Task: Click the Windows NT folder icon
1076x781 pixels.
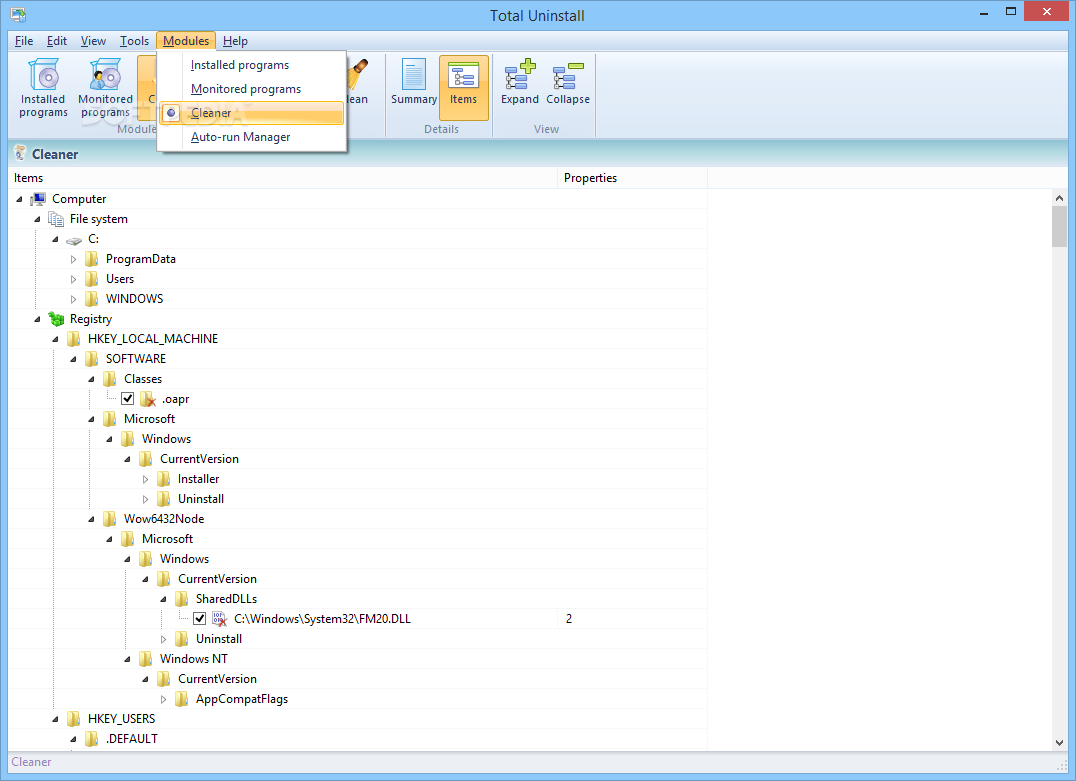Action: [x=145, y=659]
